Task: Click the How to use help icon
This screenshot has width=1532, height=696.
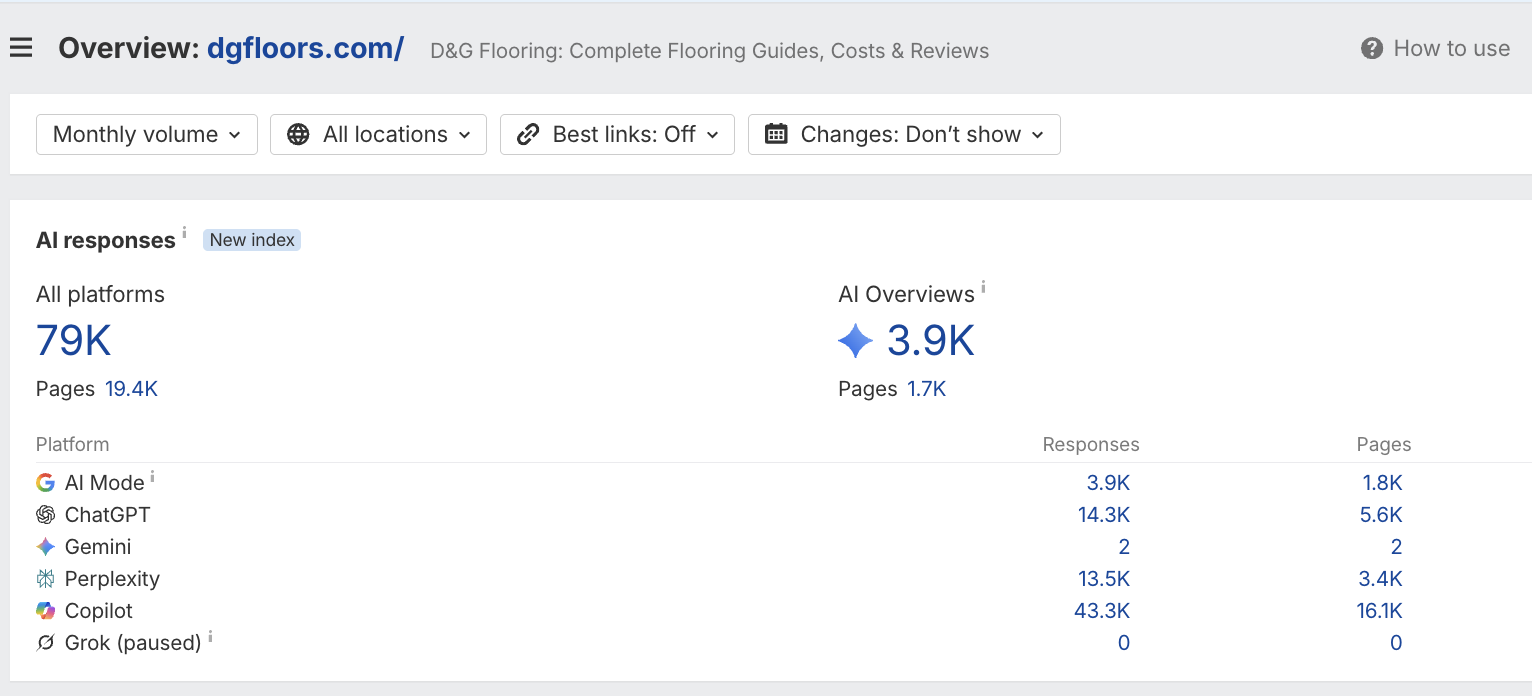Action: click(x=1372, y=48)
